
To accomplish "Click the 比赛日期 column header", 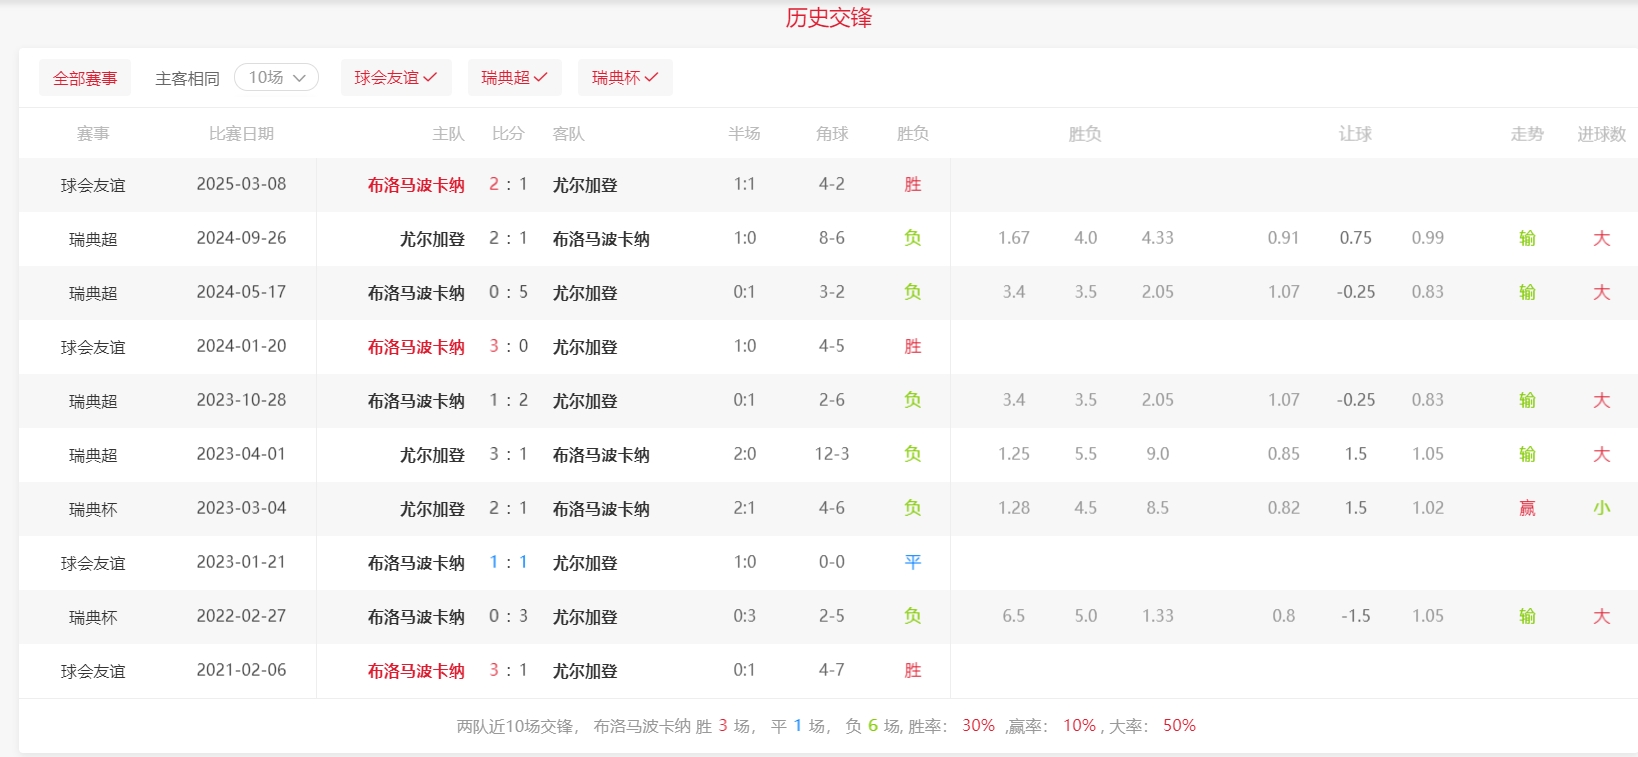I will [x=241, y=134].
